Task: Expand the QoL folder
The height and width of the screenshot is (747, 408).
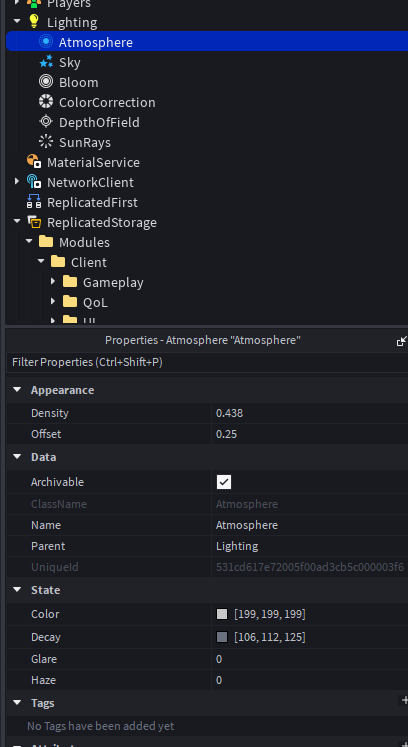Action: click(53, 302)
